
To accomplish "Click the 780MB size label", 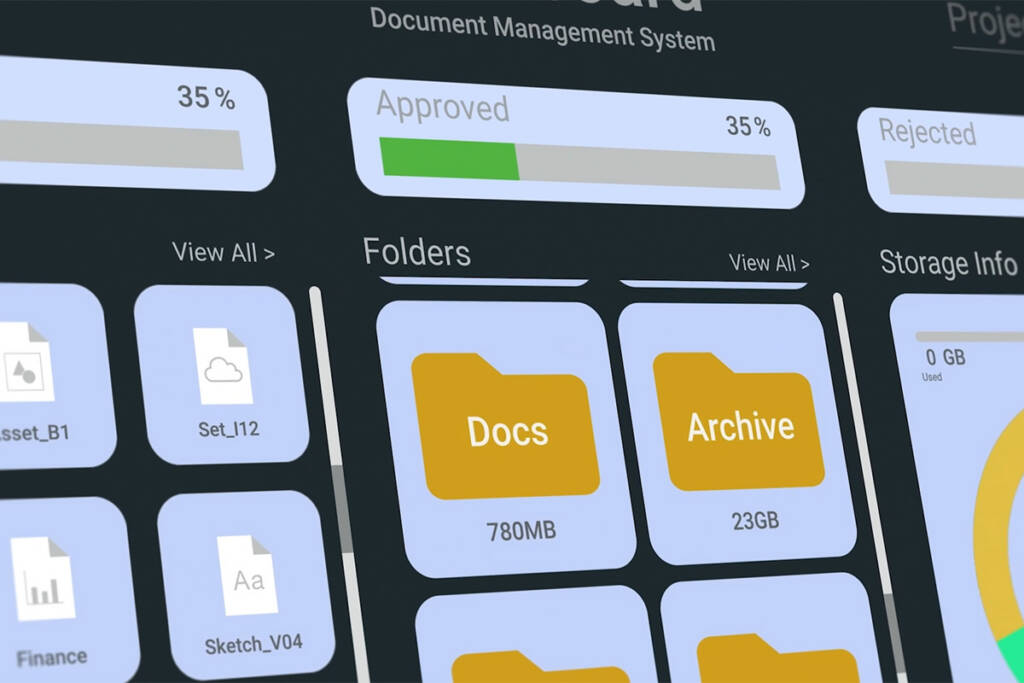I will tap(521, 531).
